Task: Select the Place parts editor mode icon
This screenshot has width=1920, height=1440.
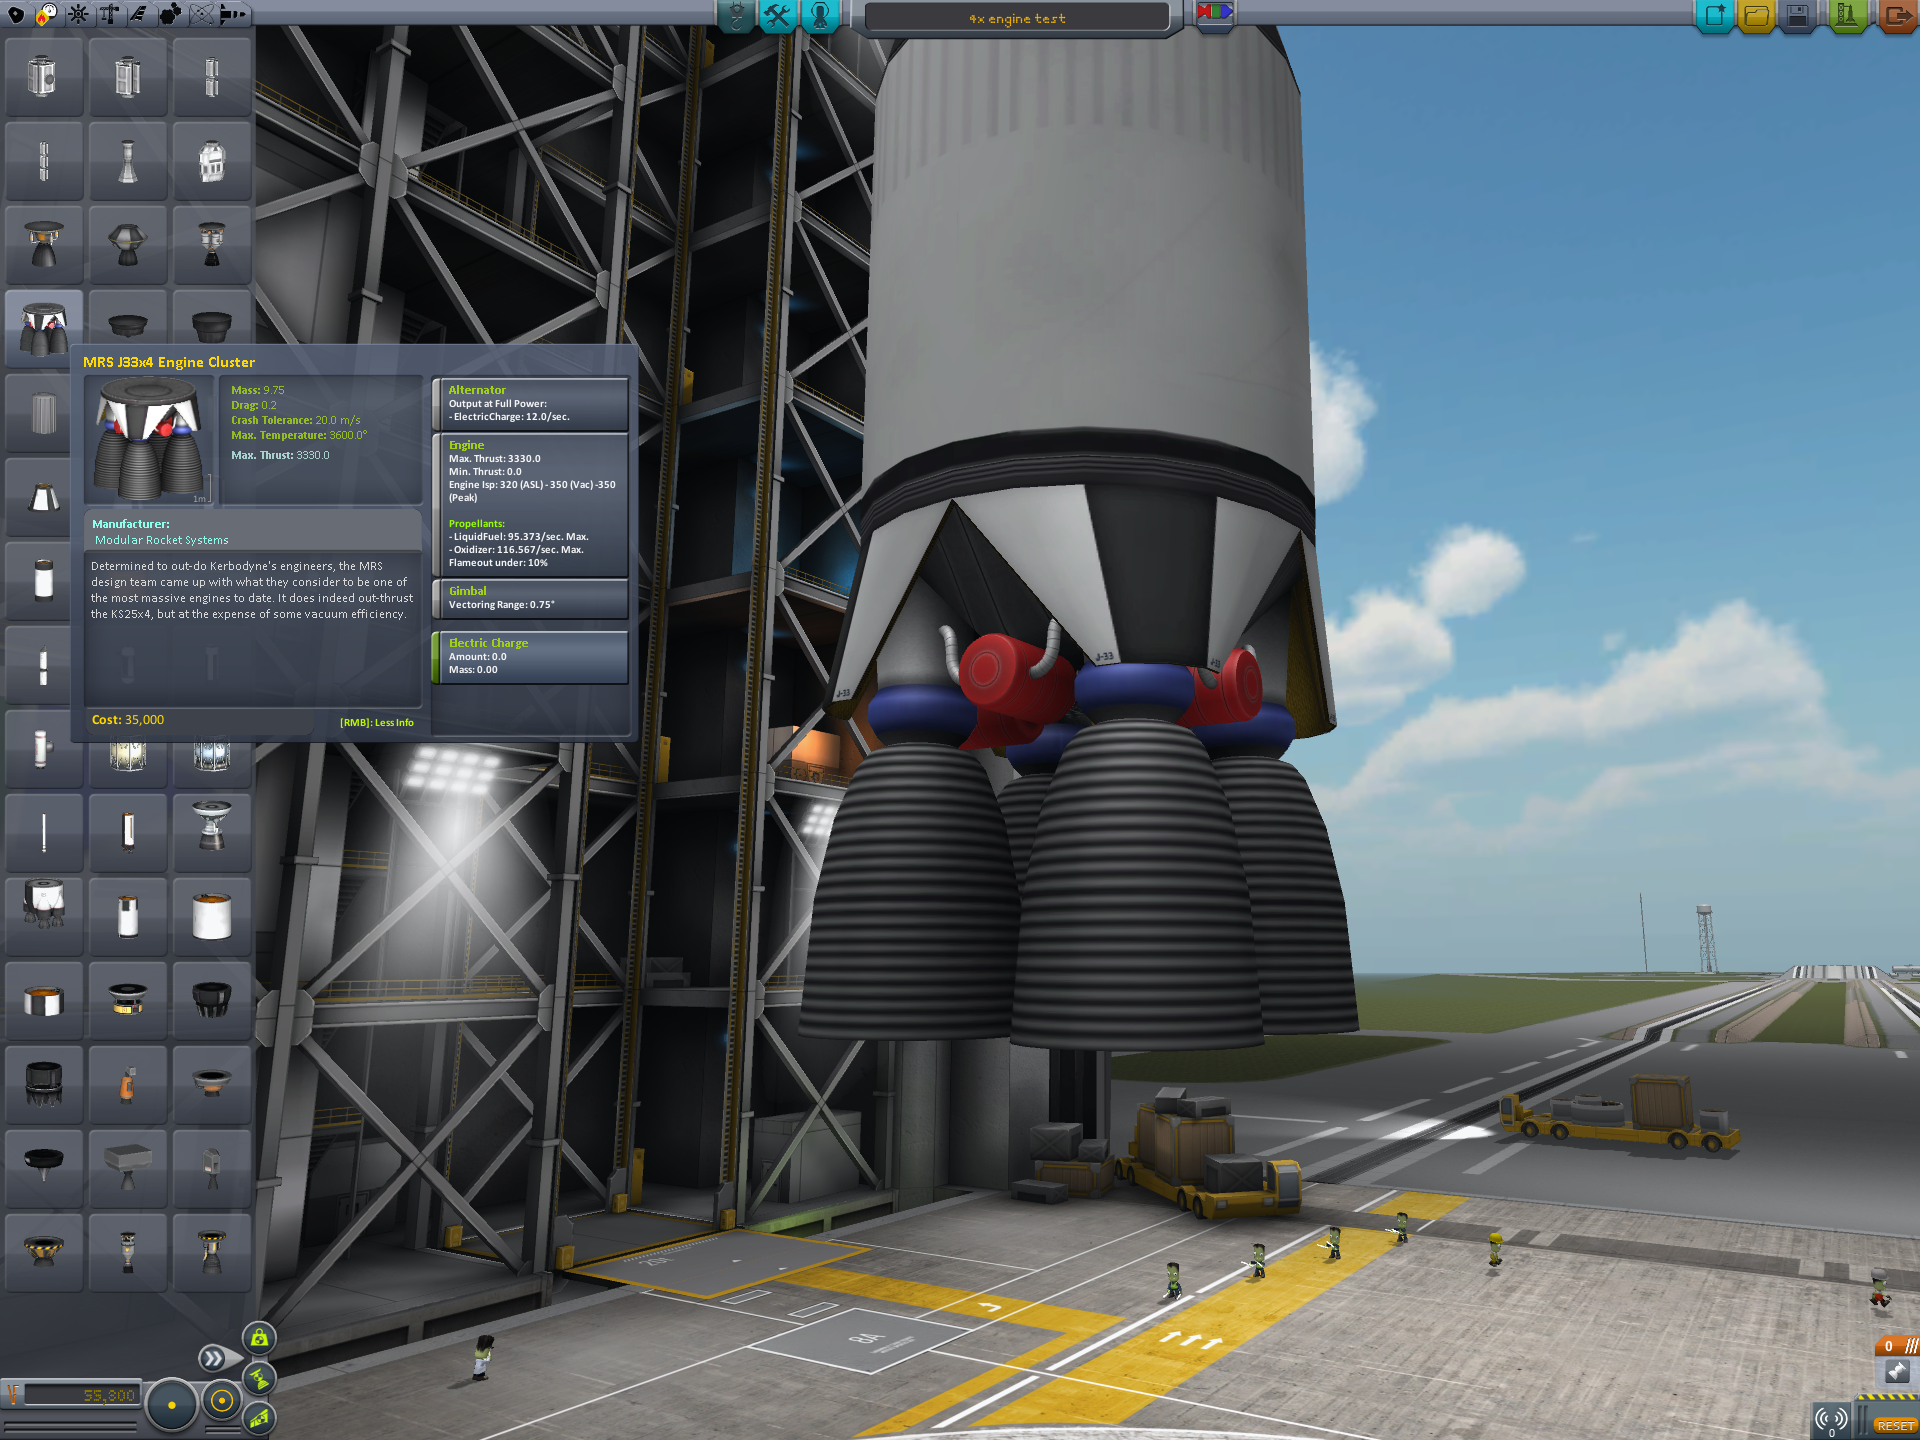Action: [x=737, y=16]
